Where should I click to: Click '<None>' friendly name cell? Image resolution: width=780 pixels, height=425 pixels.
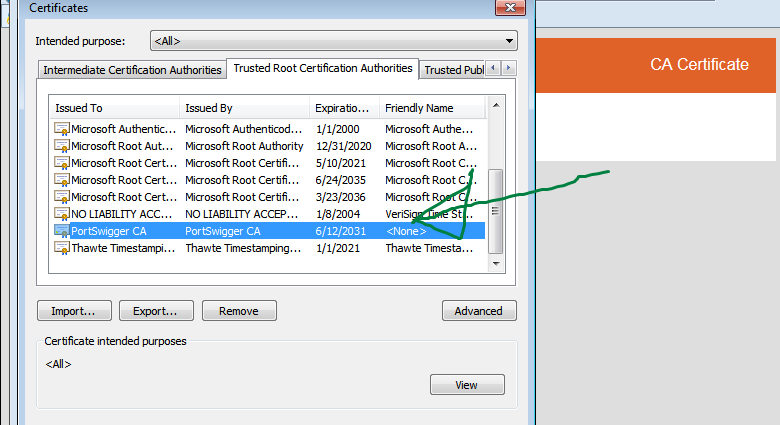[x=406, y=231]
